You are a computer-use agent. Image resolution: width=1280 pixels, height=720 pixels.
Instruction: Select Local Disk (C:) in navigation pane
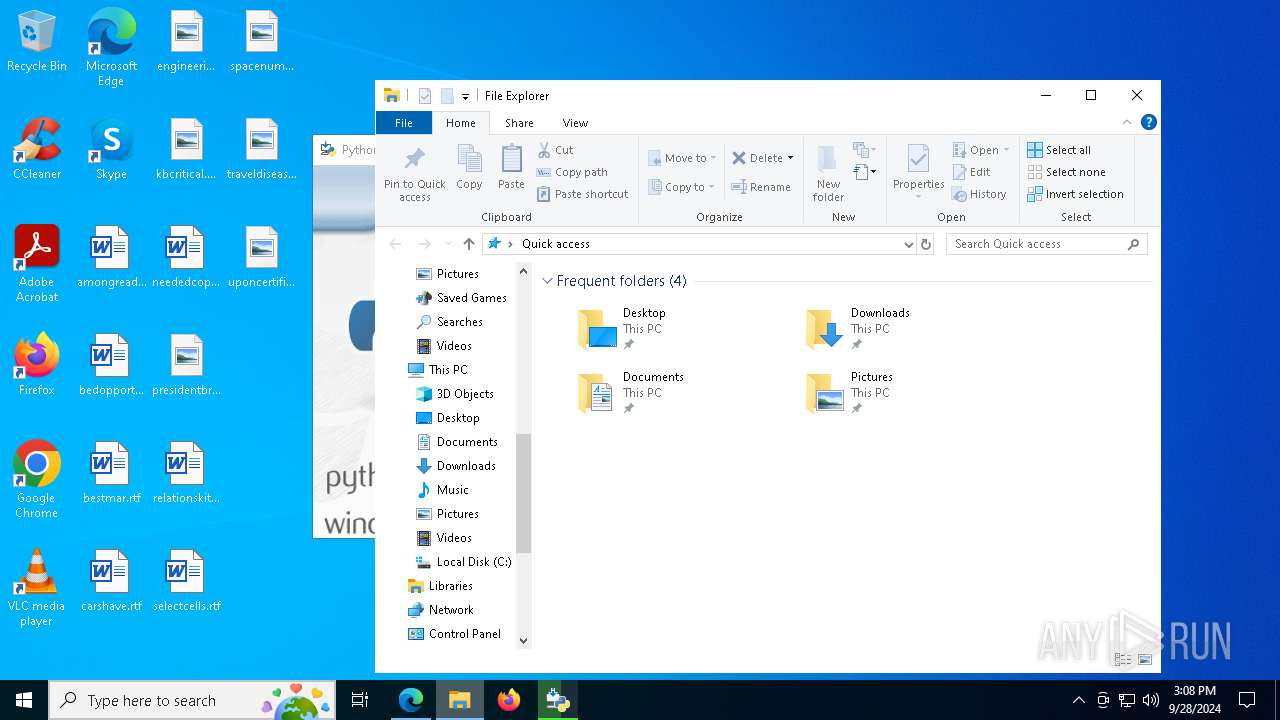coord(464,562)
